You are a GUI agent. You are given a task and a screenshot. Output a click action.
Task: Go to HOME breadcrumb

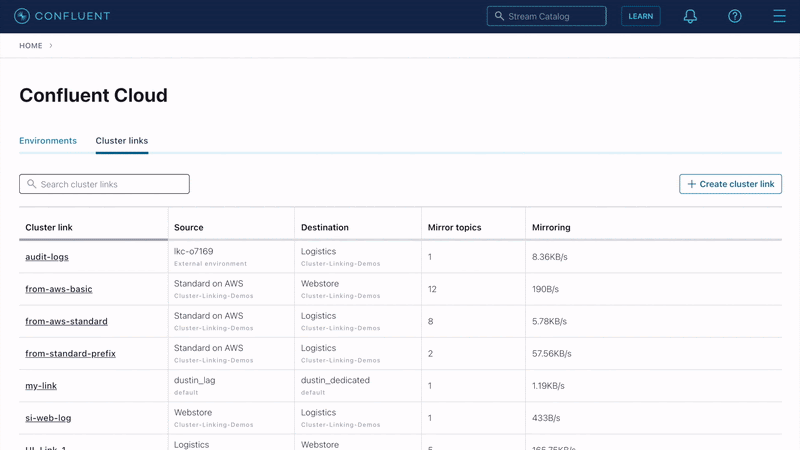coord(31,45)
